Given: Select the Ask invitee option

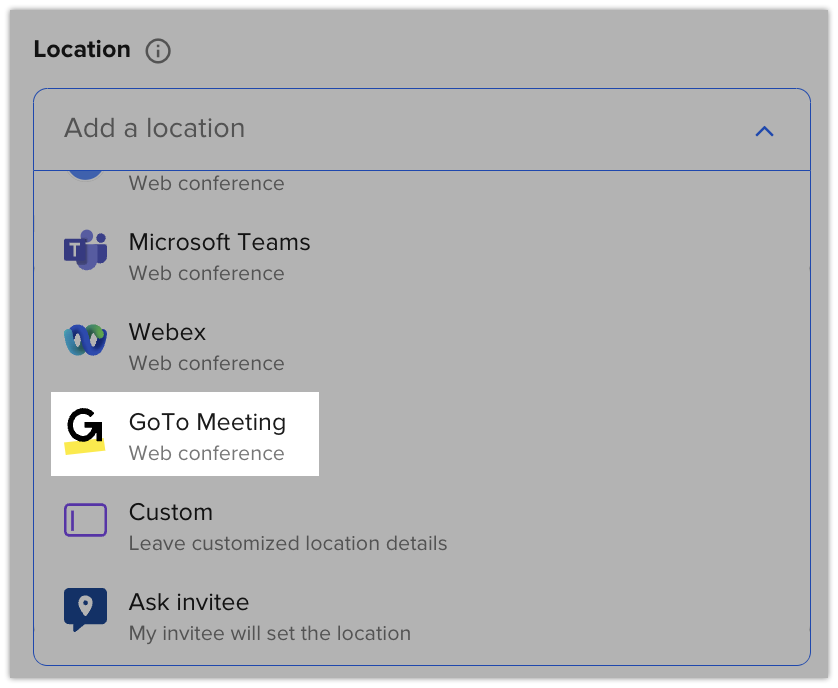Looking at the screenshot, I should coord(422,616).
